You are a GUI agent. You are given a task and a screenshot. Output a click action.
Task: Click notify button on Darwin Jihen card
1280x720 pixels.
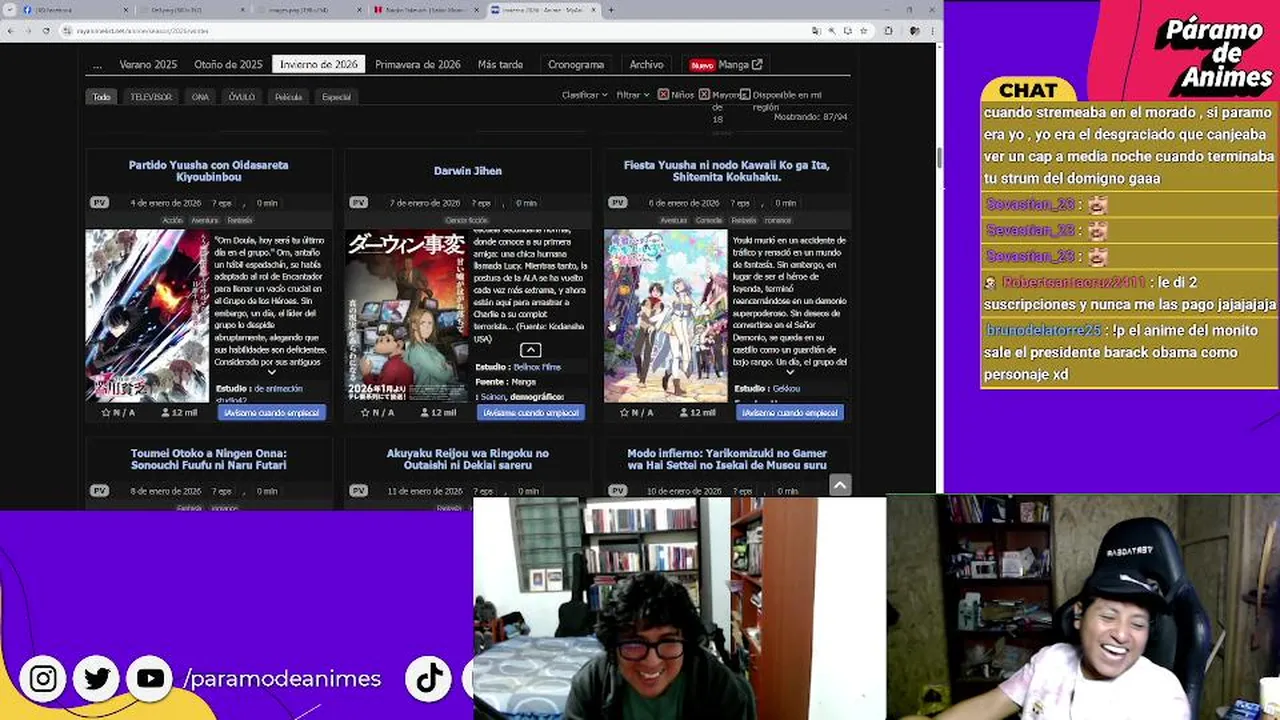[531, 412]
